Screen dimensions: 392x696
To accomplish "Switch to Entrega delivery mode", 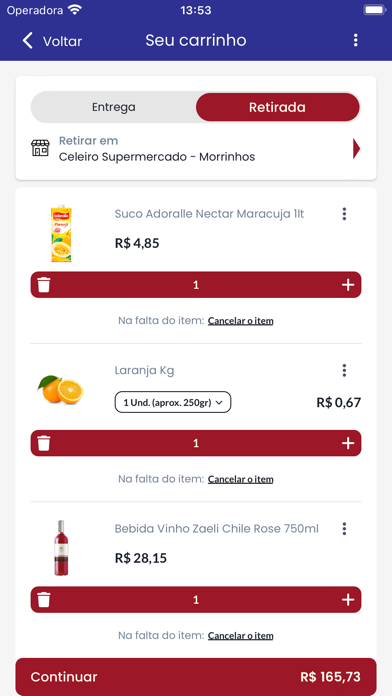I will tap(114, 107).
